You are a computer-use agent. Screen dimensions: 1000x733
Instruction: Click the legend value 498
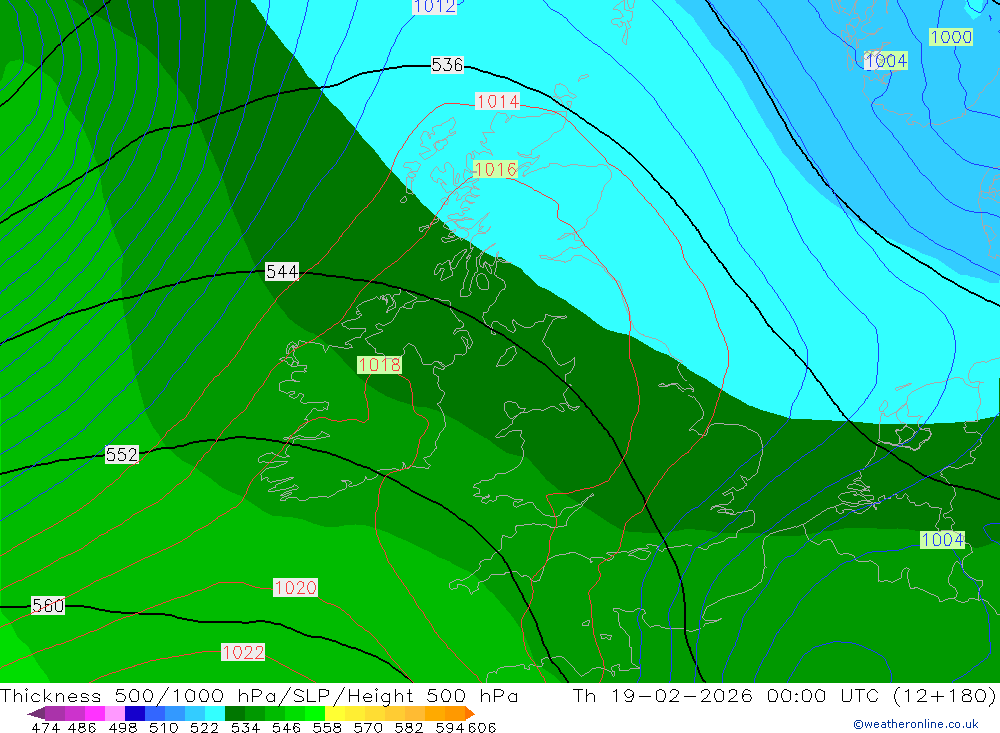[123, 727]
